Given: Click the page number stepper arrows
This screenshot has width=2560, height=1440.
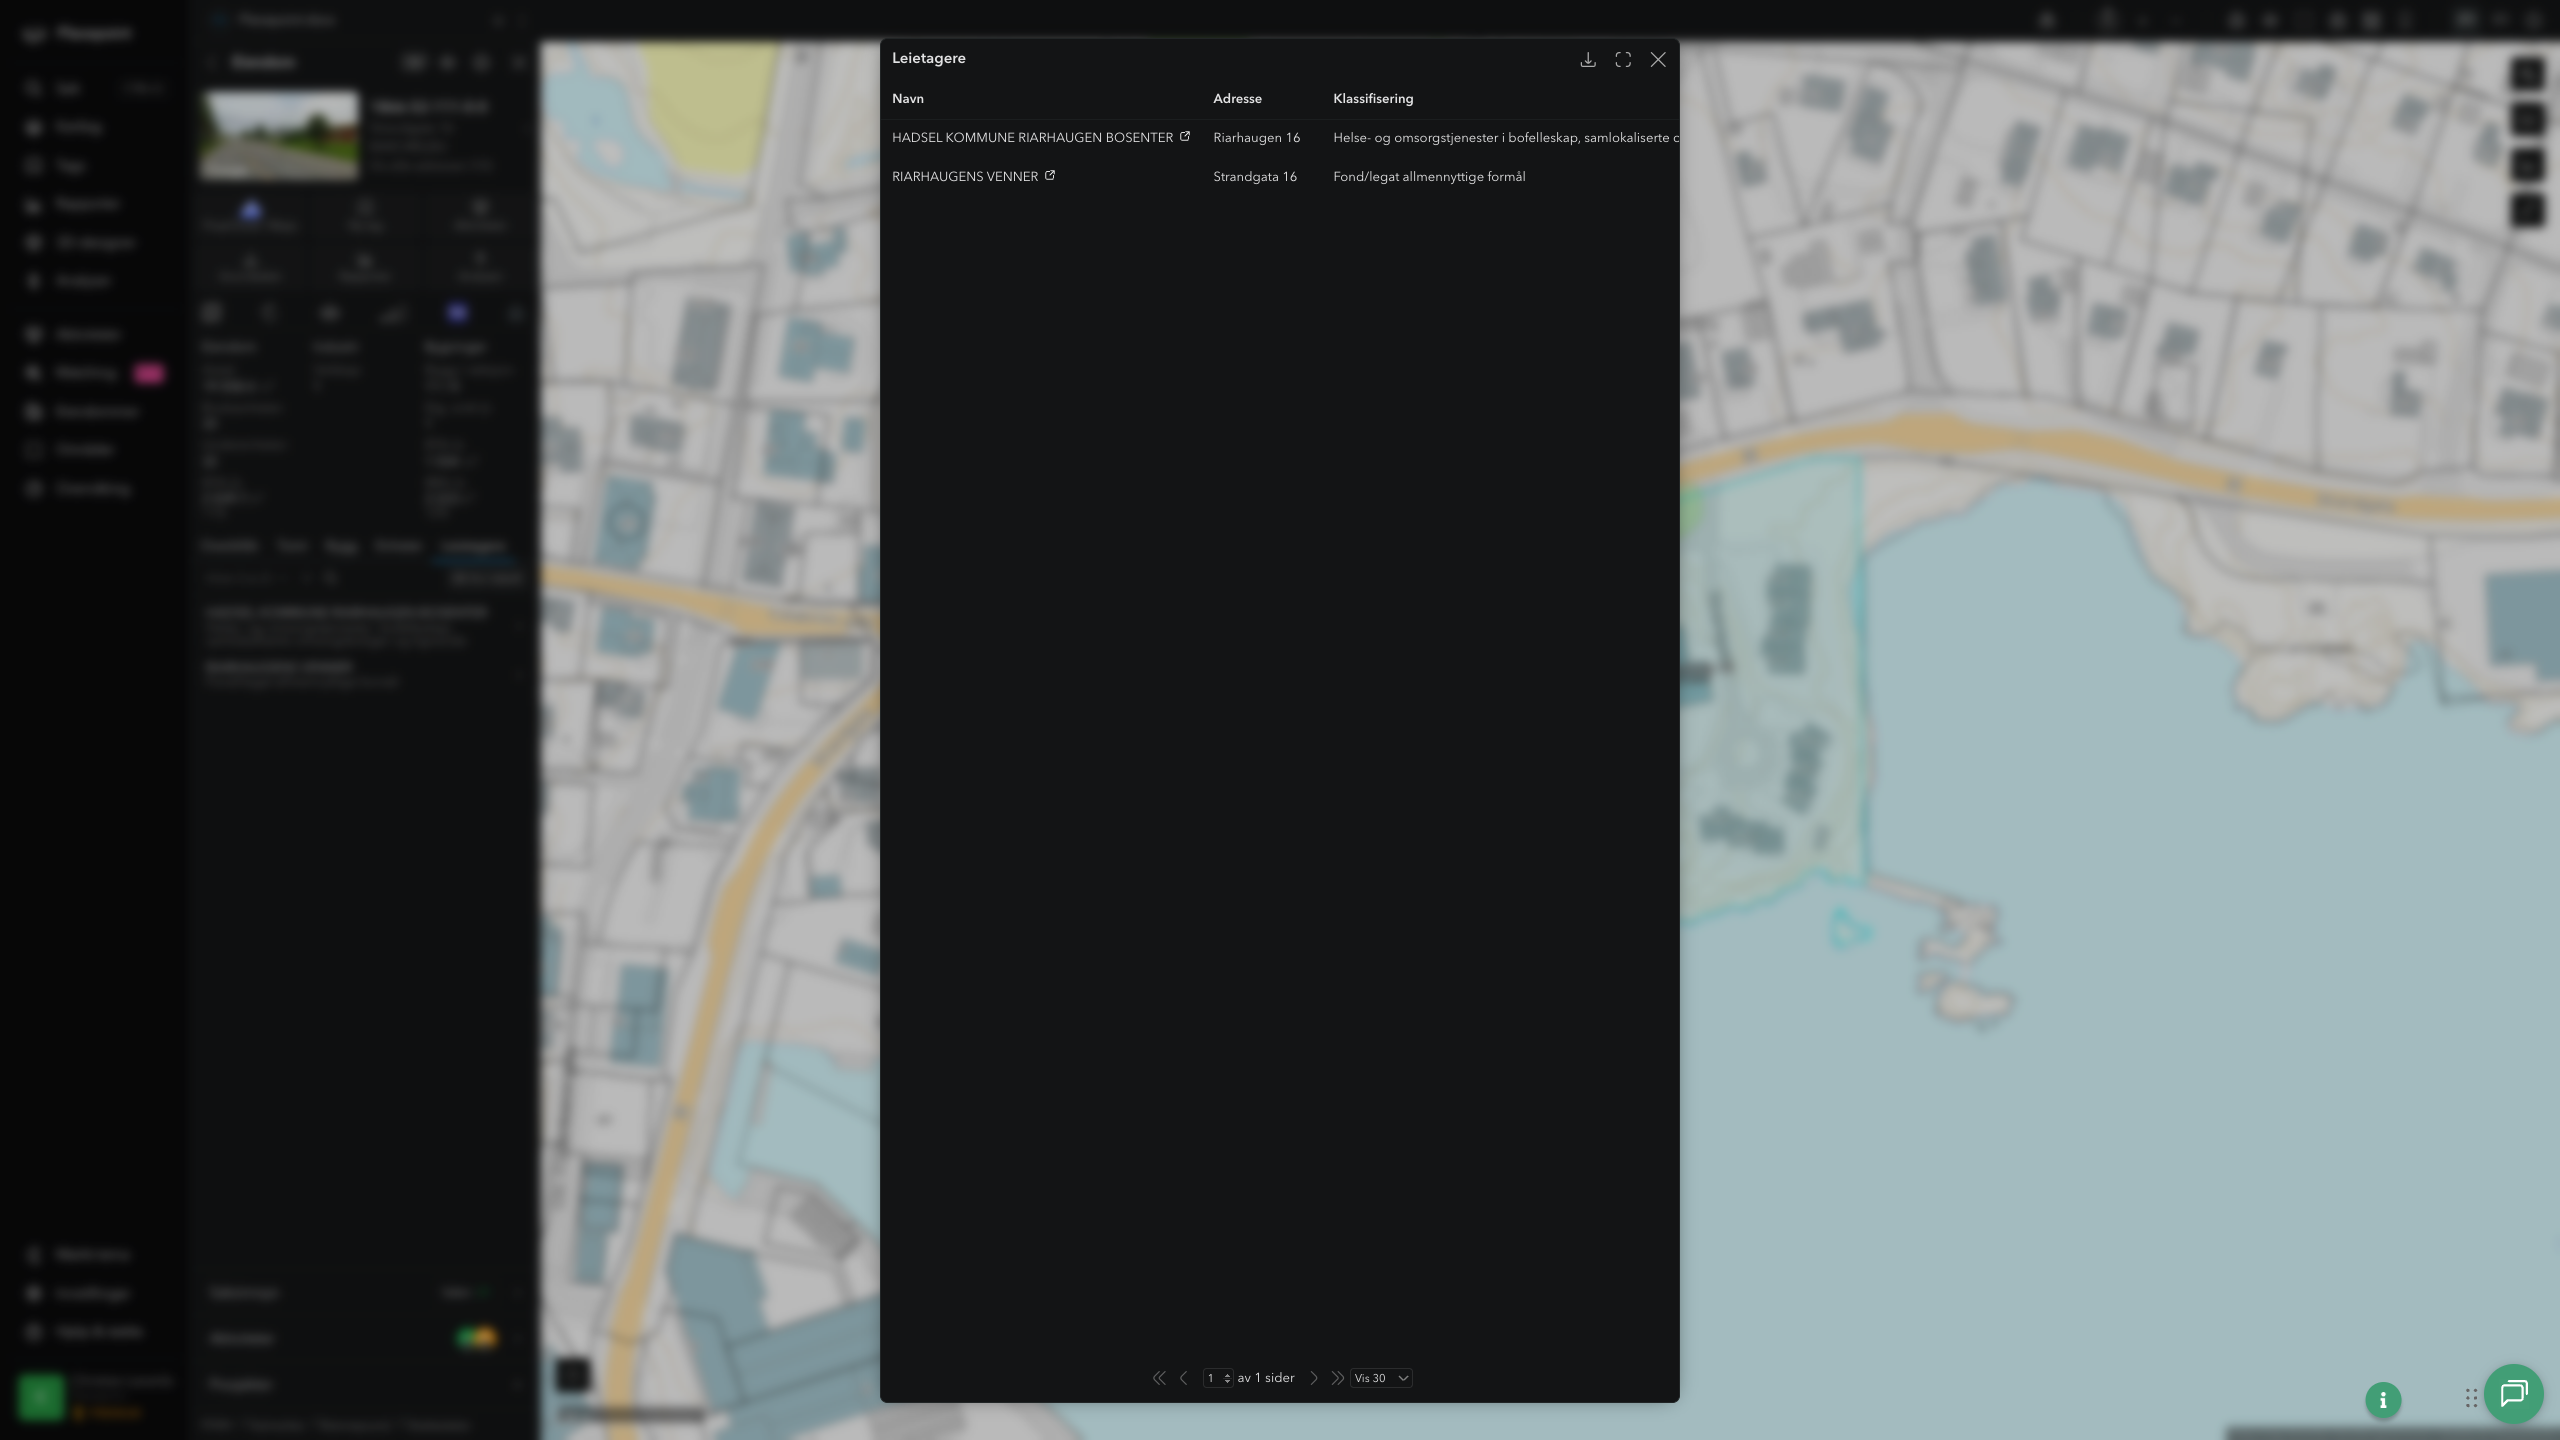Looking at the screenshot, I should tap(1227, 1378).
